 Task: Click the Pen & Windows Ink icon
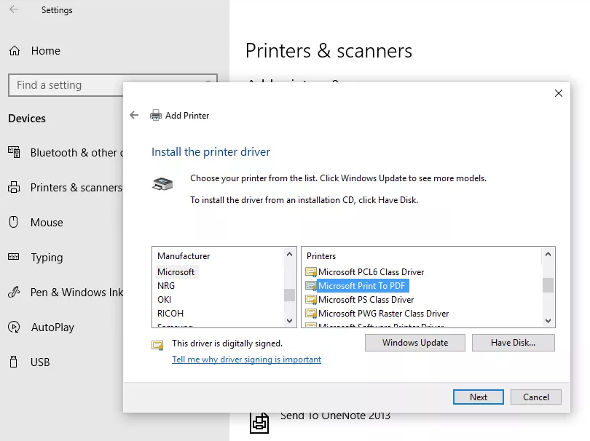pos(14,292)
